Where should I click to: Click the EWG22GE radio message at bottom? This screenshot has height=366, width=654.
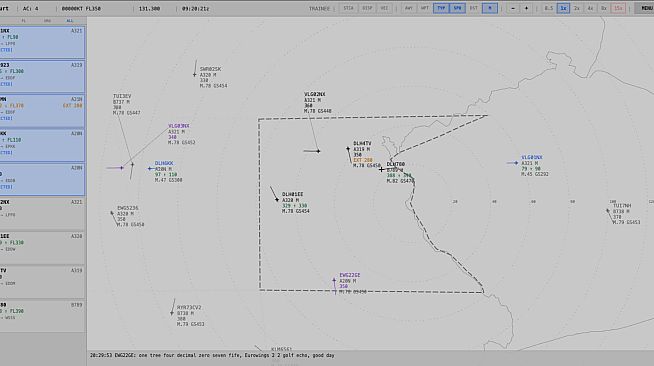(212, 356)
